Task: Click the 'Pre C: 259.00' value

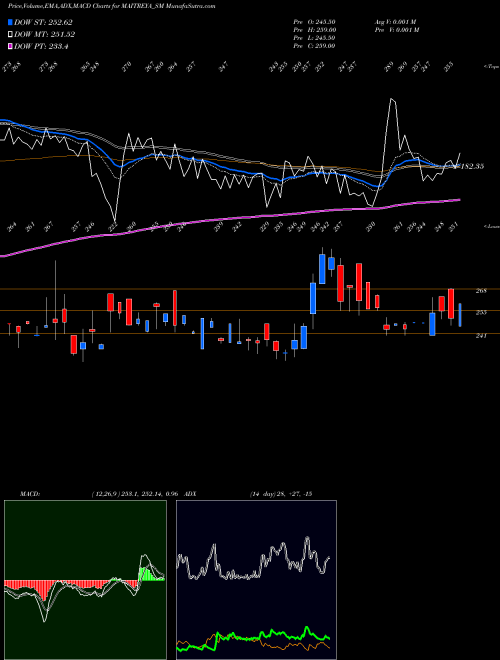Action: [314, 46]
